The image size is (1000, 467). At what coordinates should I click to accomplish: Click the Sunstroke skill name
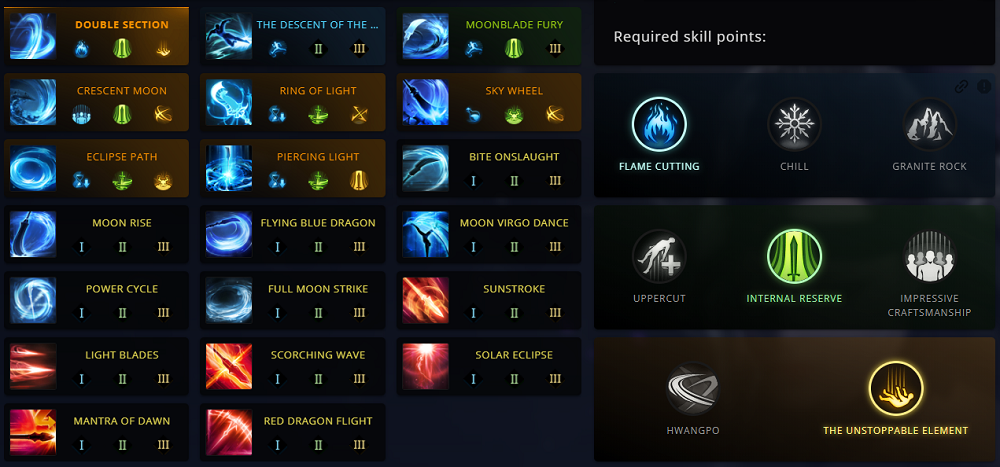tap(514, 289)
